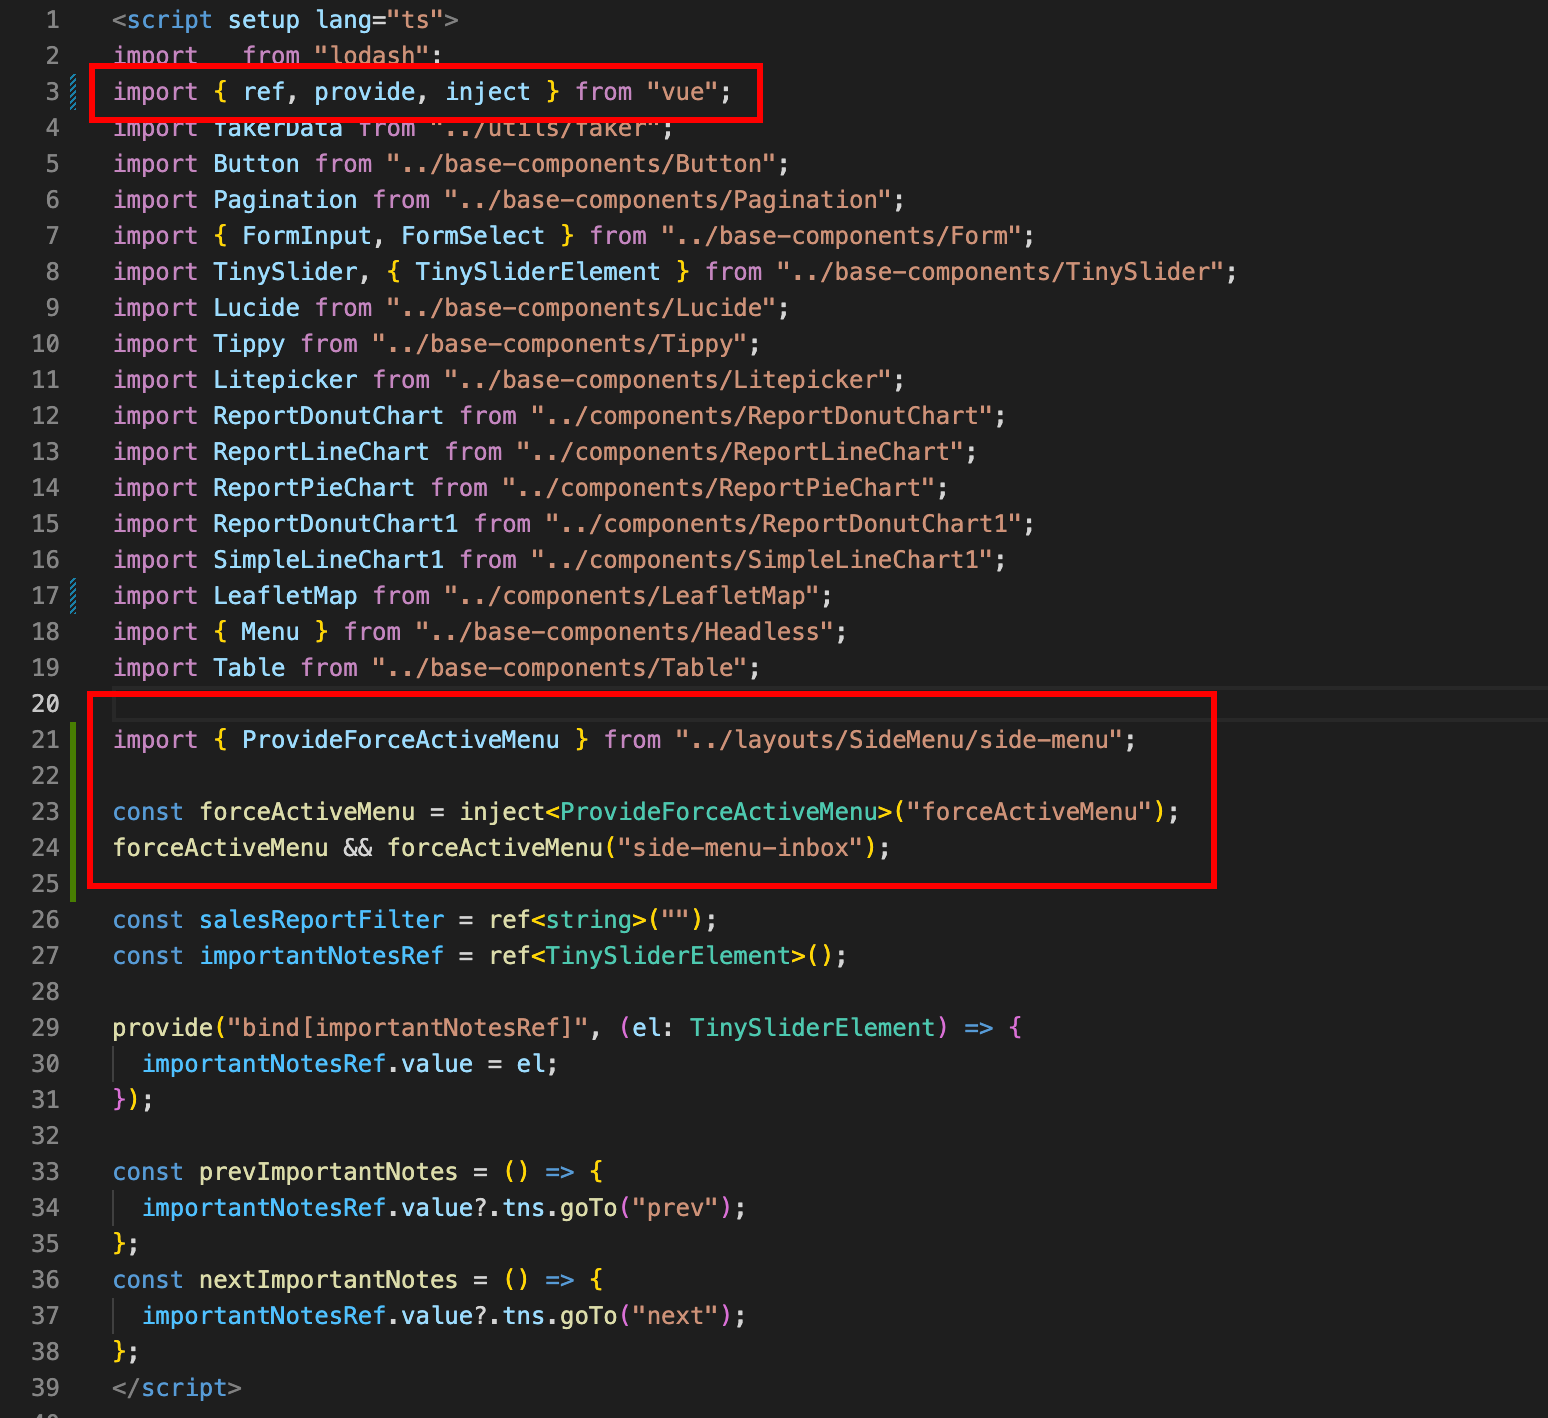Click the blue modified marker beside line 17

73,596
